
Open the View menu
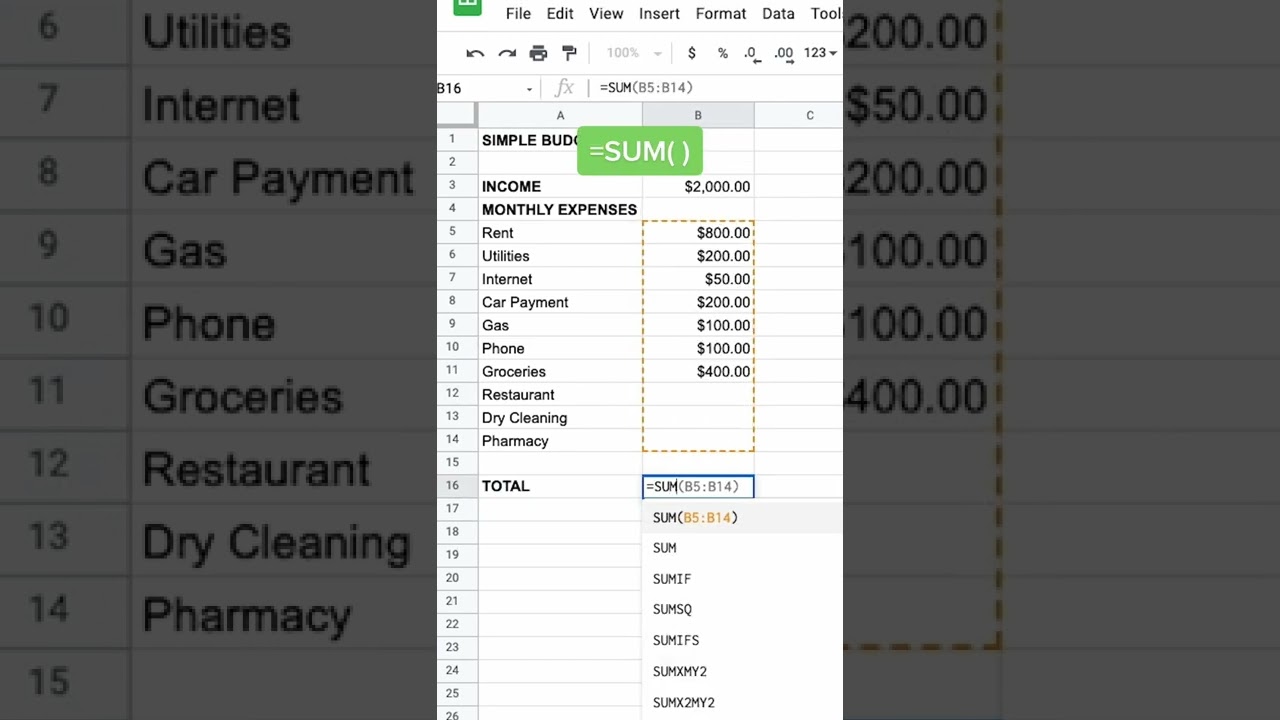point(606,13)
